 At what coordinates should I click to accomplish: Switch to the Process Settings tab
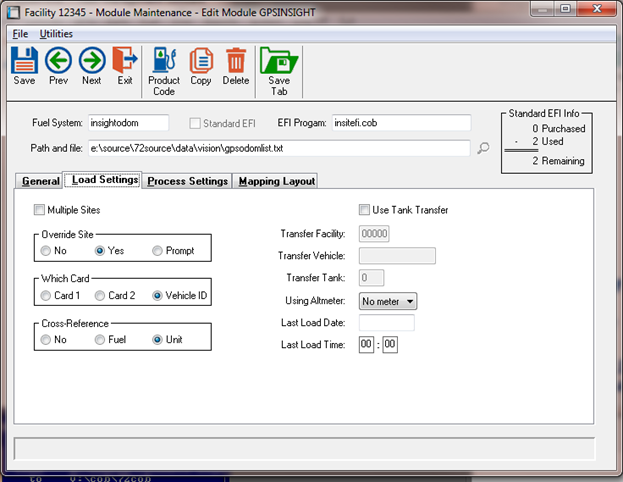coord(187,181)
